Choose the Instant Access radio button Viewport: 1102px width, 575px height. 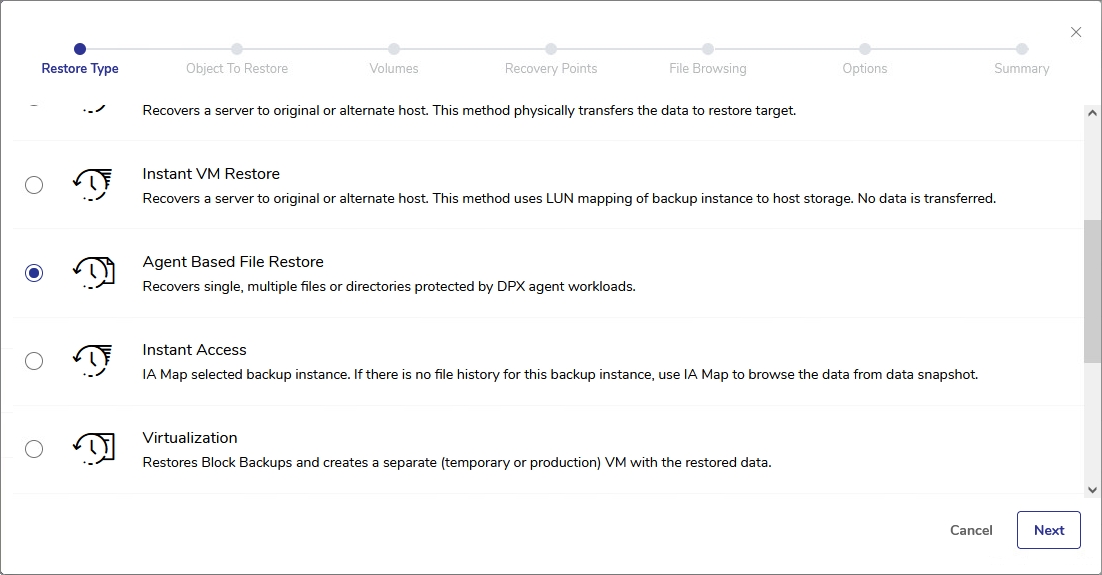34,361
